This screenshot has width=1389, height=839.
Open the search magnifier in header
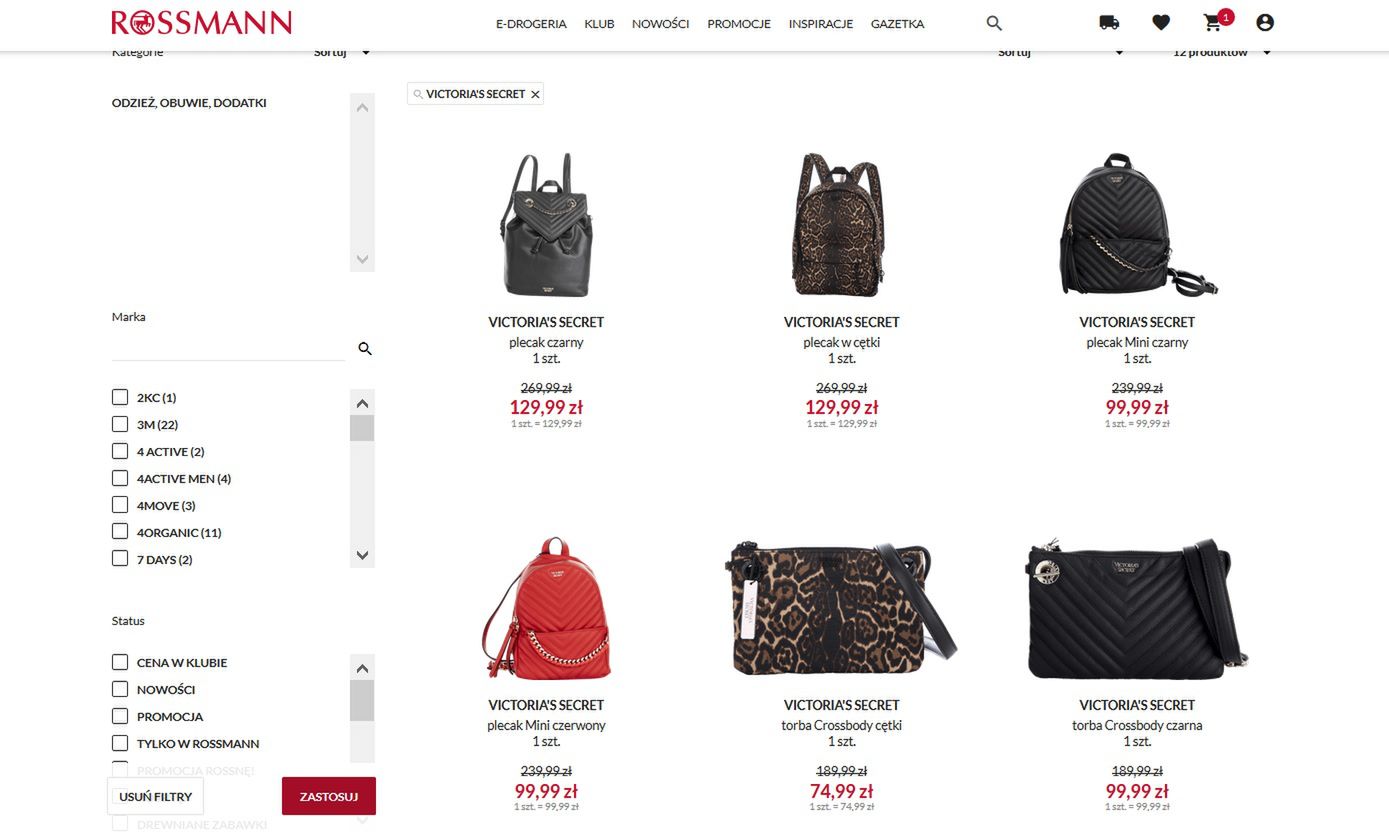(x=993, y=23)
